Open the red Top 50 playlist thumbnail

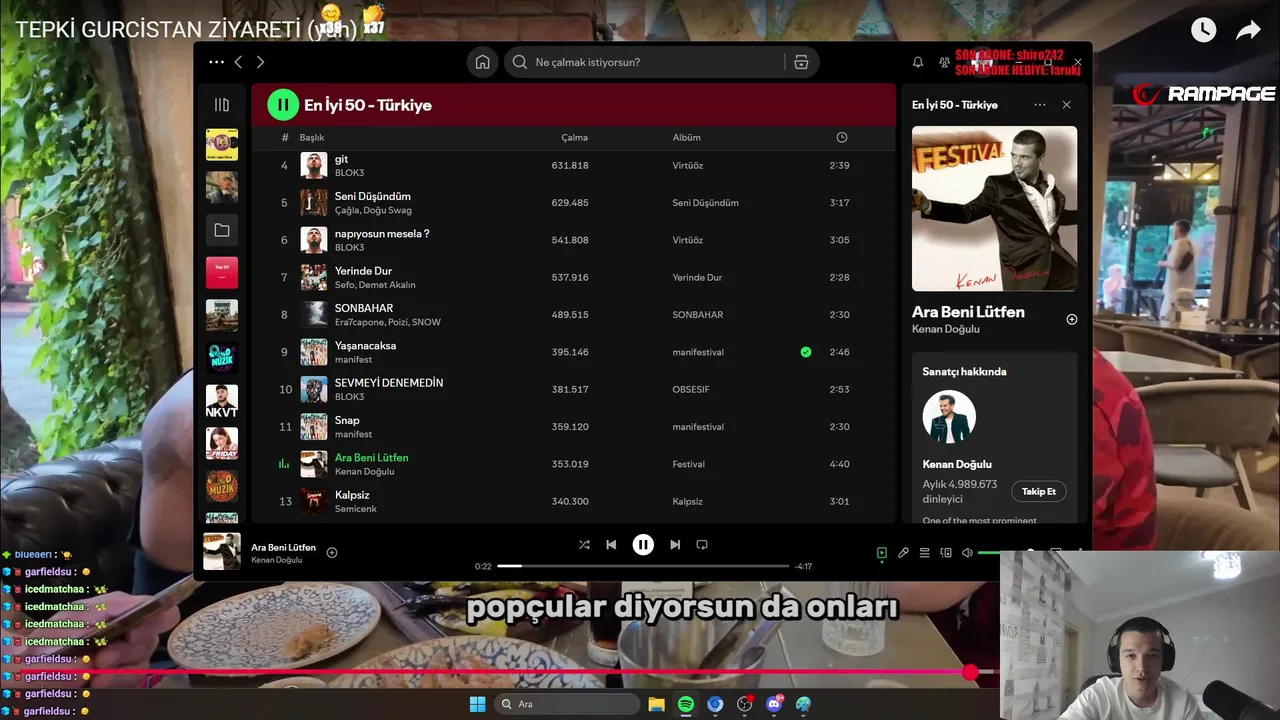[222, 272]
